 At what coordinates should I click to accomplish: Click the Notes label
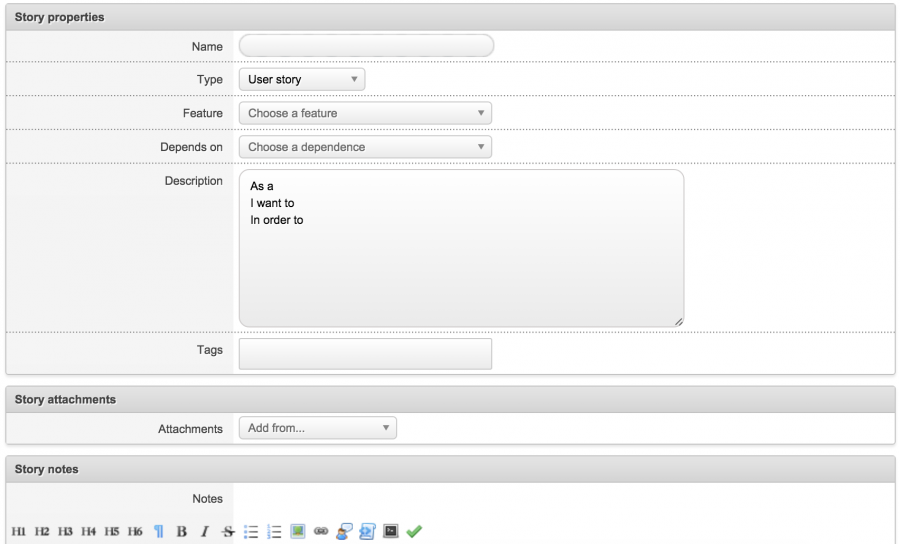(x=207, y=499)
